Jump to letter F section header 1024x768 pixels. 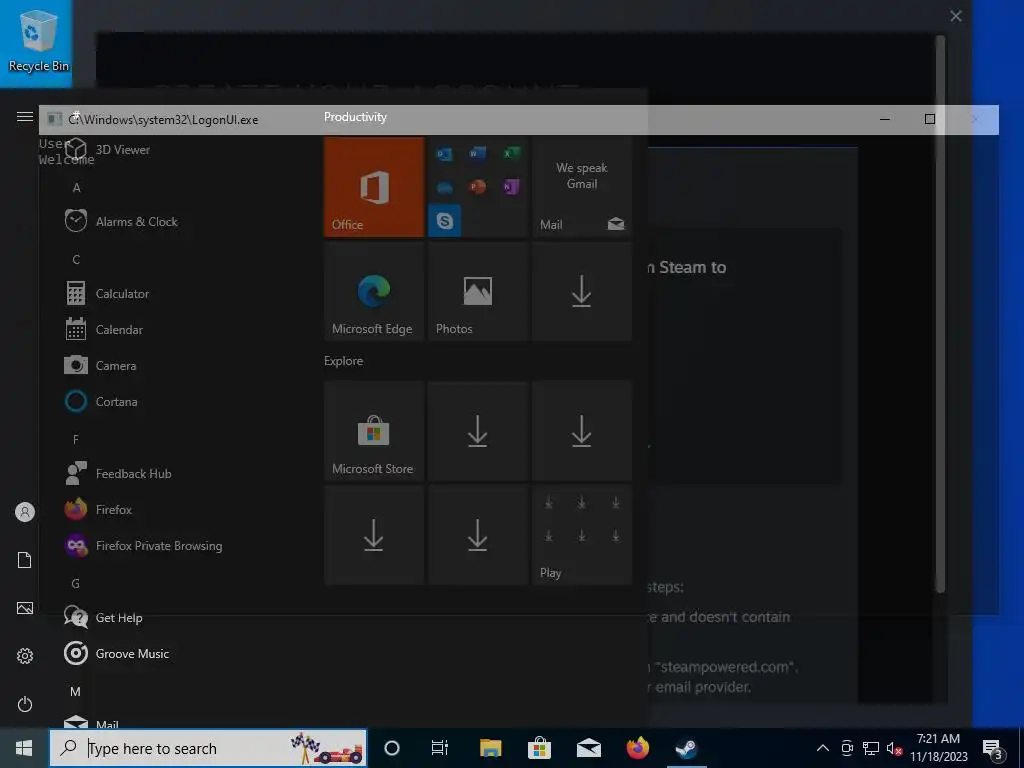(x=76, y=440)
